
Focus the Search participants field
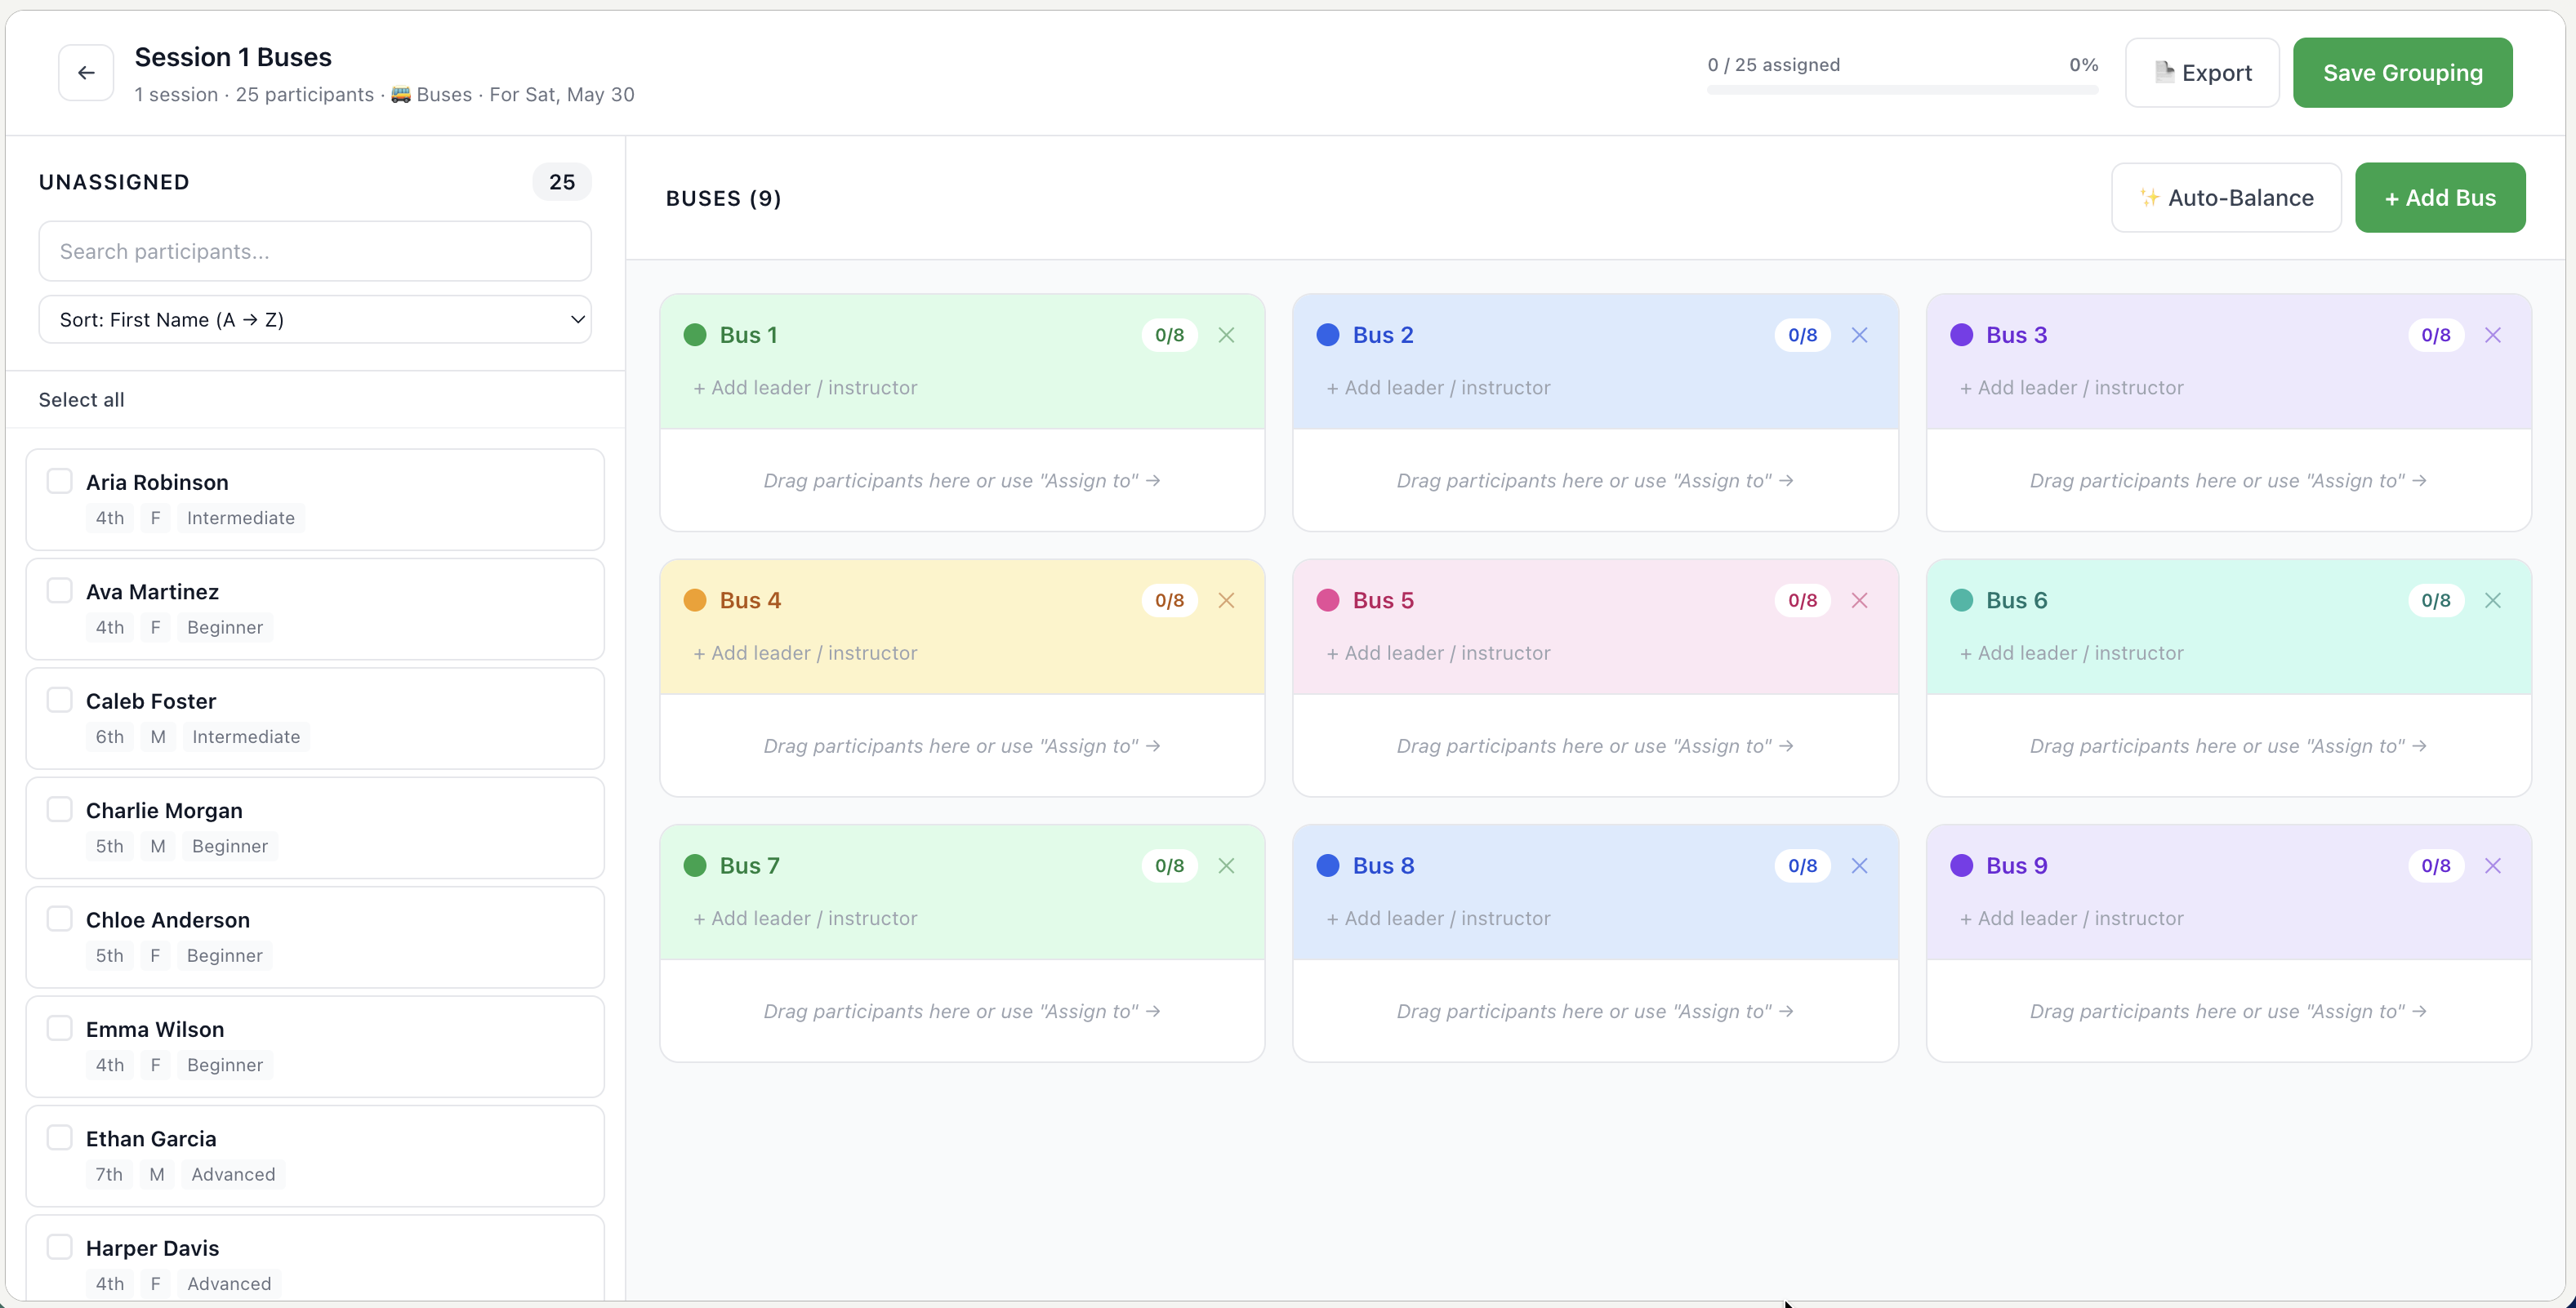tap(315, 251)
